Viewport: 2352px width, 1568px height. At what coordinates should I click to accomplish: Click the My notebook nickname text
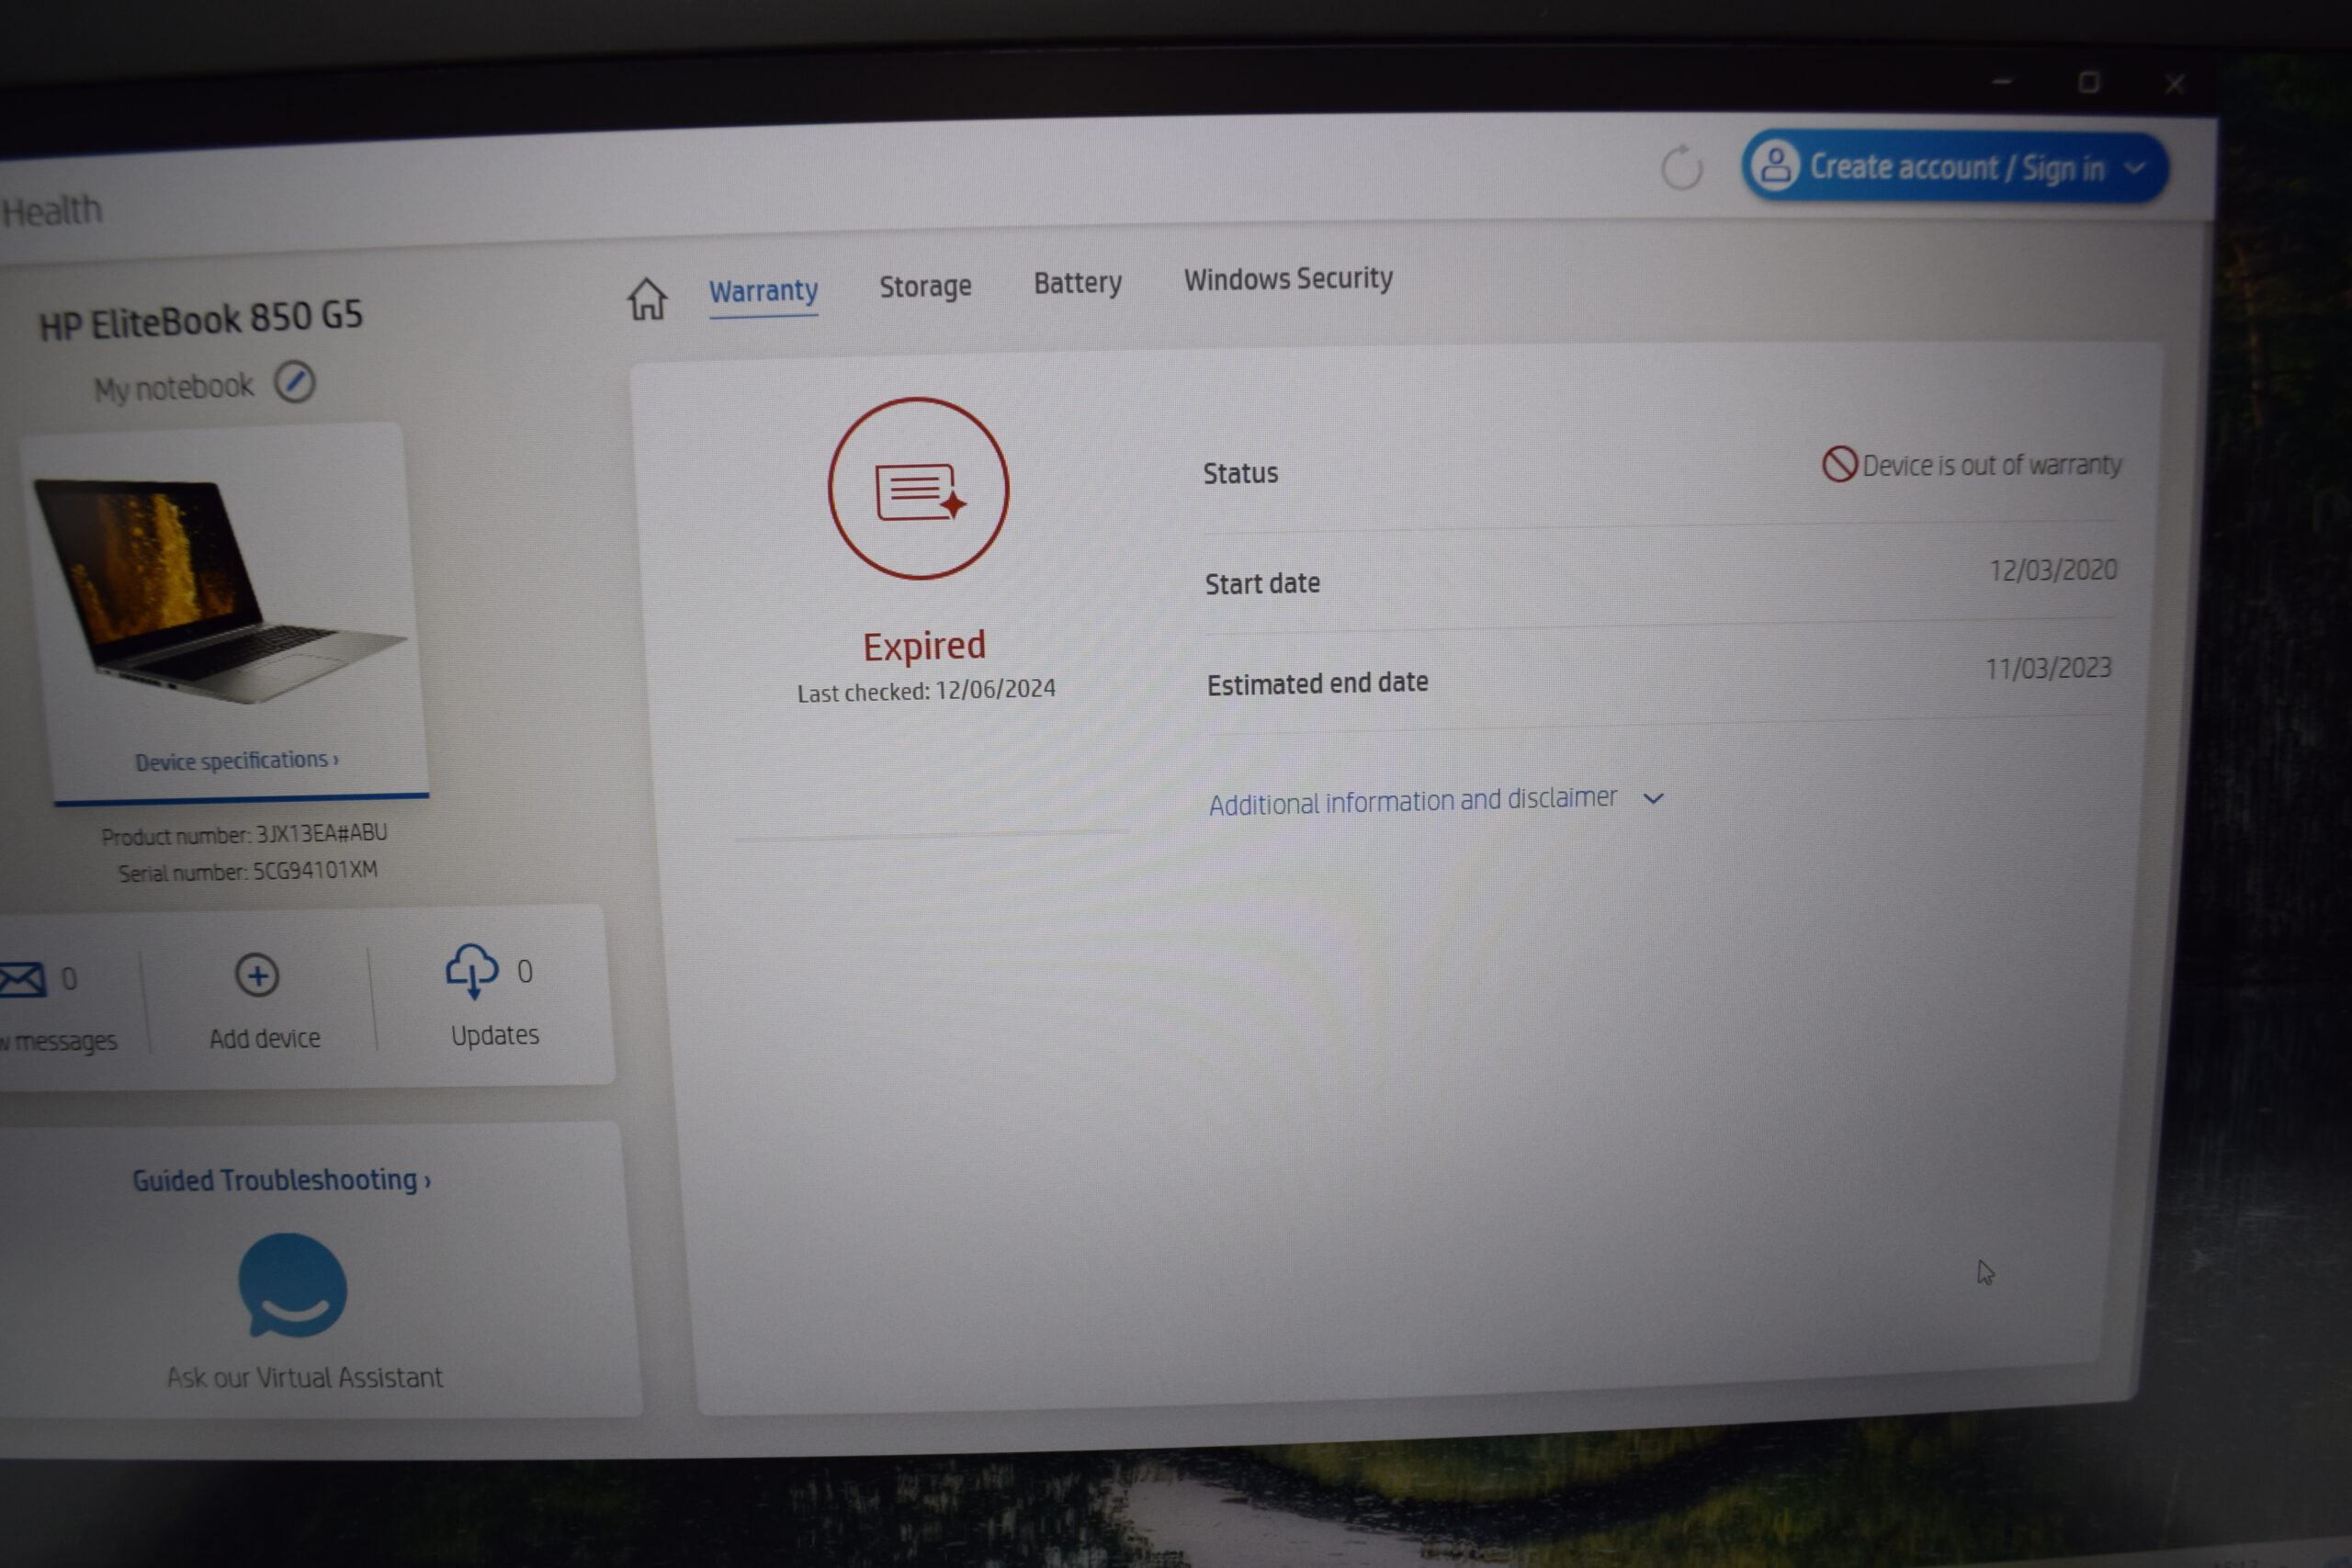tap(174, 387)
